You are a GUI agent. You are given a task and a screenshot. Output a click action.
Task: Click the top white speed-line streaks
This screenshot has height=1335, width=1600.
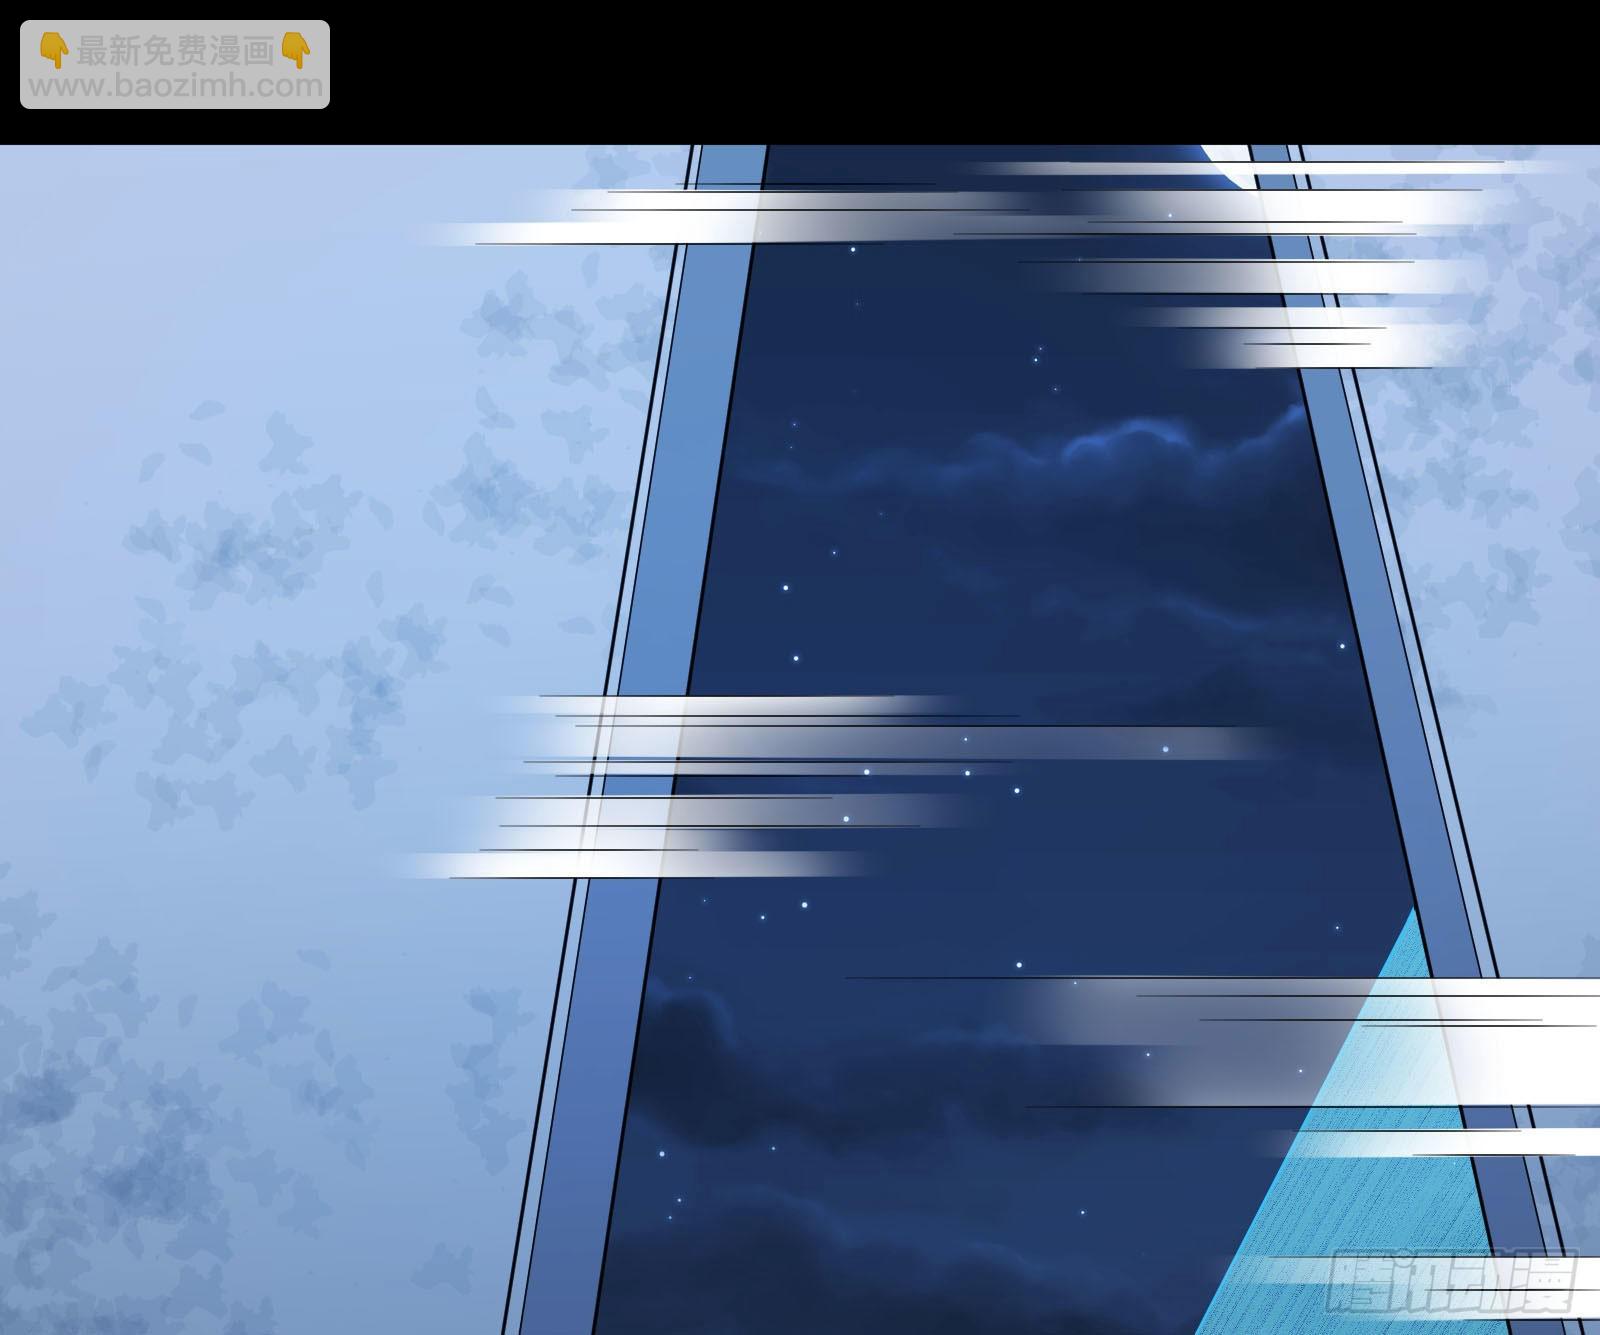(1000, 215)
